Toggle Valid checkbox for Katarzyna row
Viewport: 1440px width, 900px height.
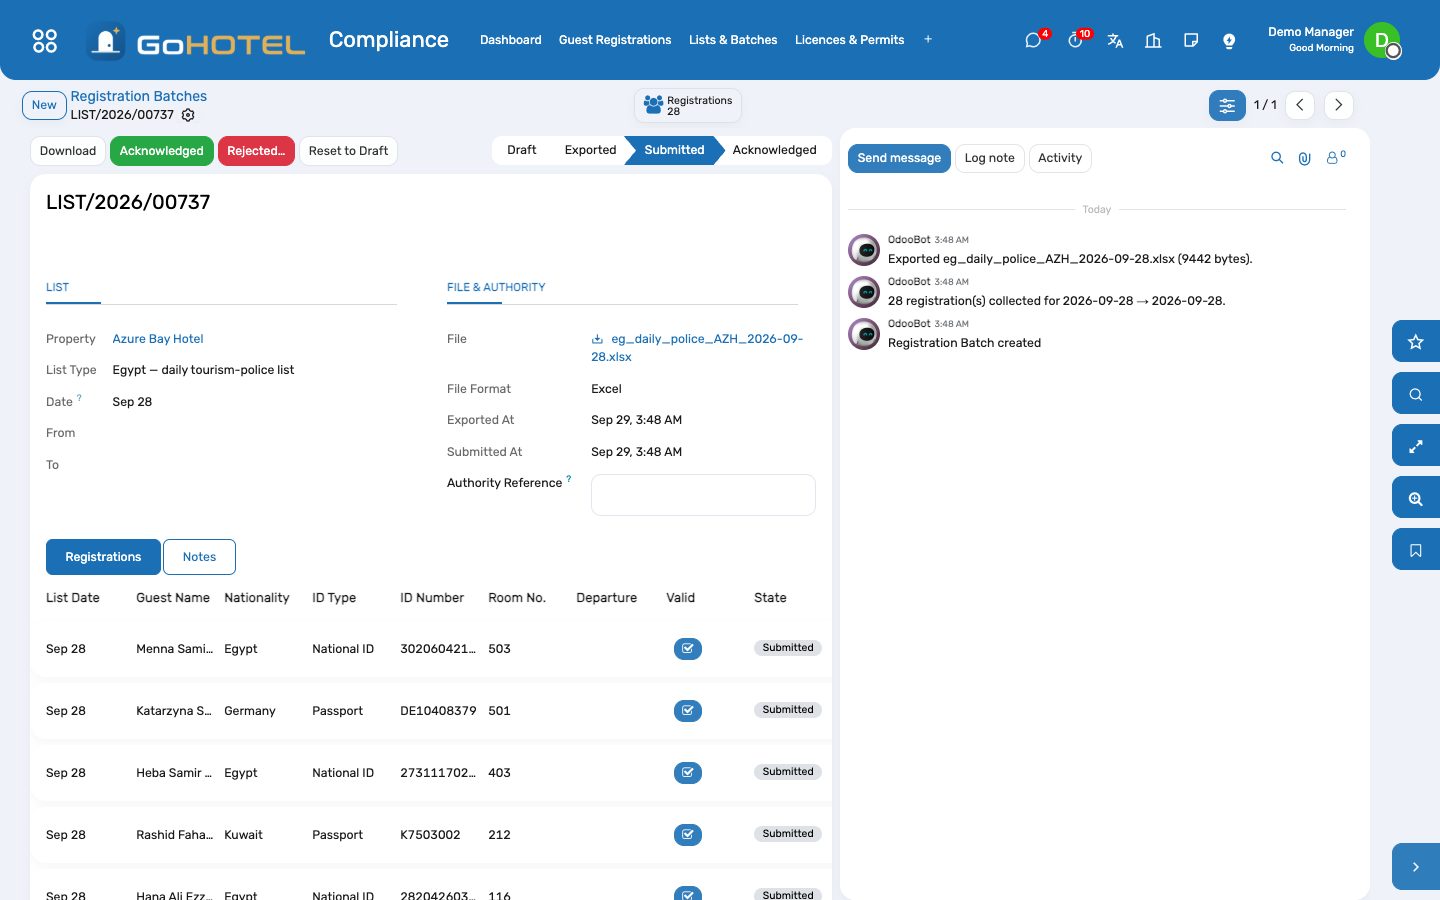688,711
